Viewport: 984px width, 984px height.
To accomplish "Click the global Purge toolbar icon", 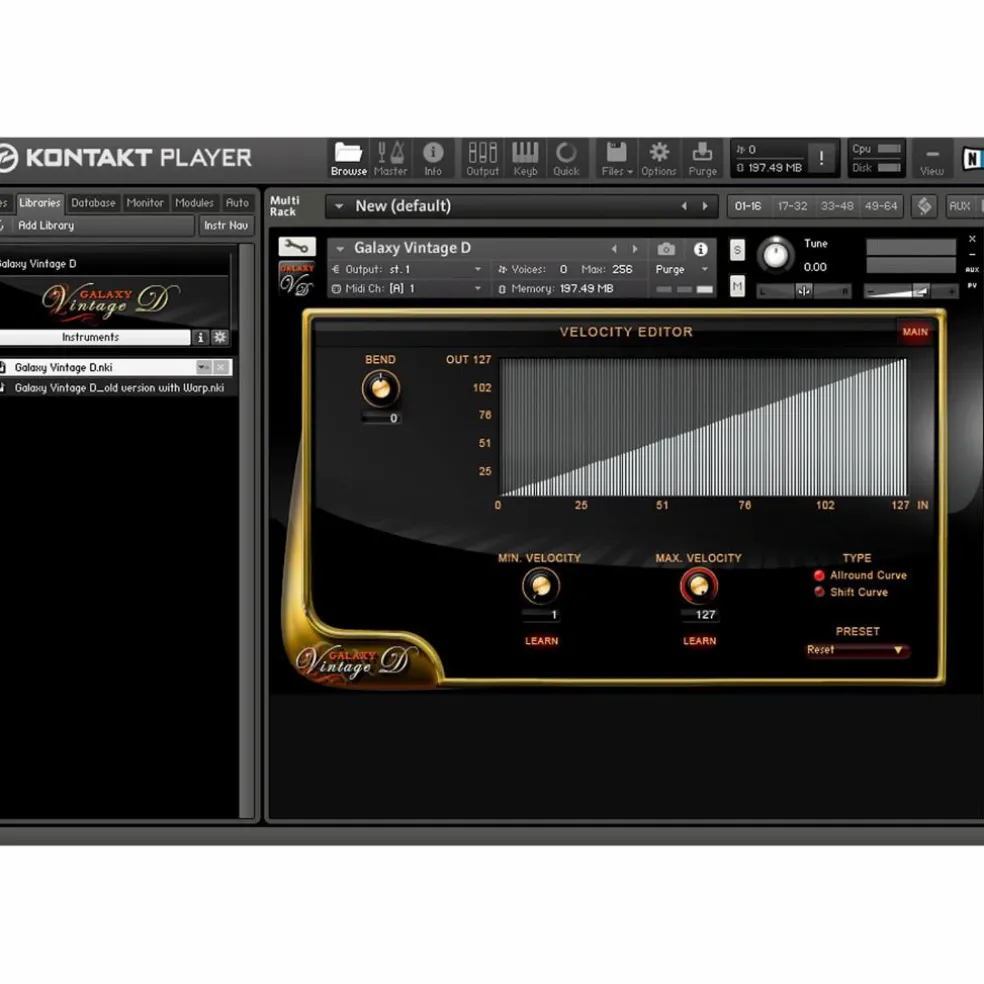I will coord(702,158).
